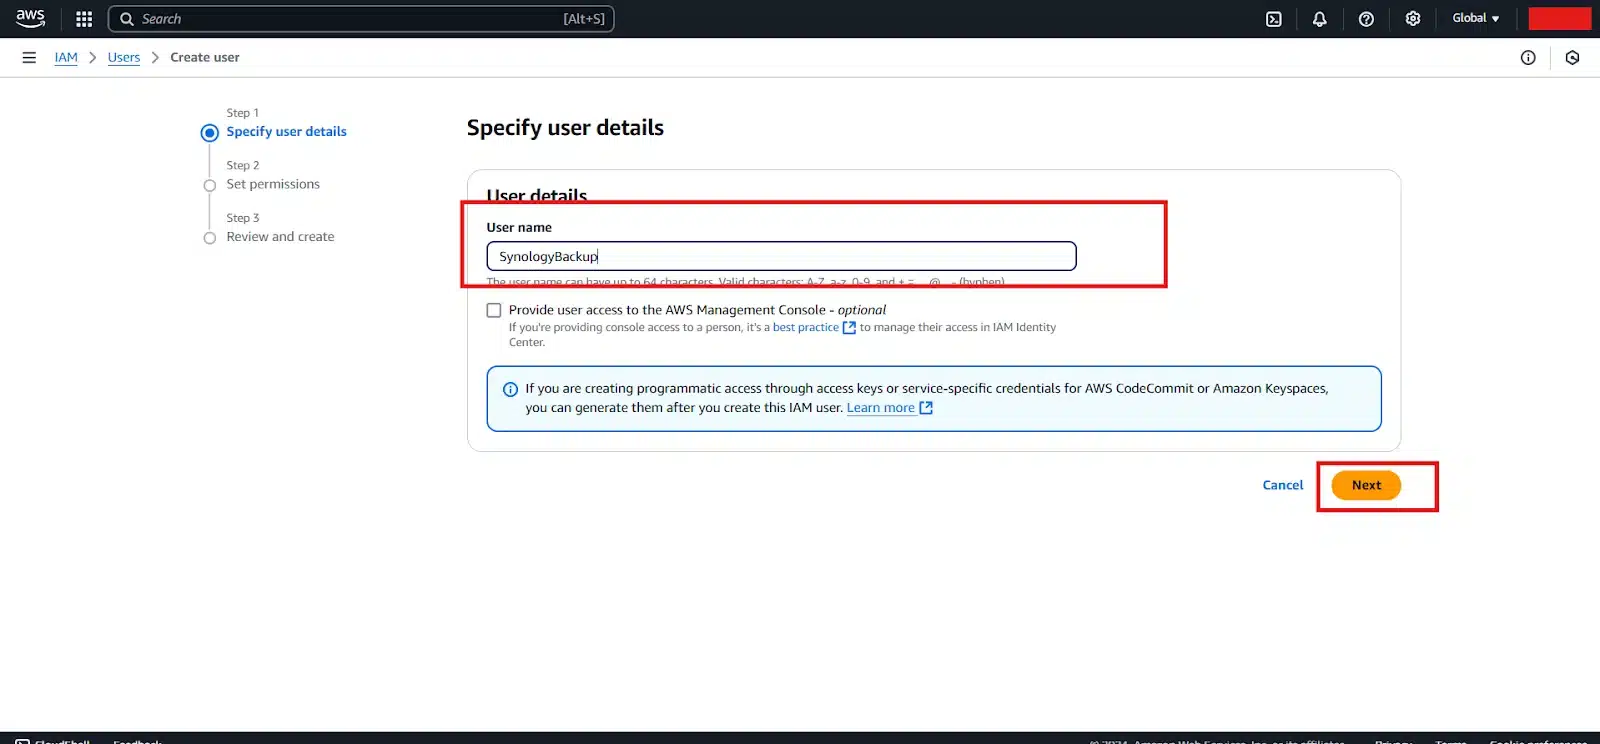Open the services grid menu
This screenshot has height=744, width=1600.
point(84,19)
